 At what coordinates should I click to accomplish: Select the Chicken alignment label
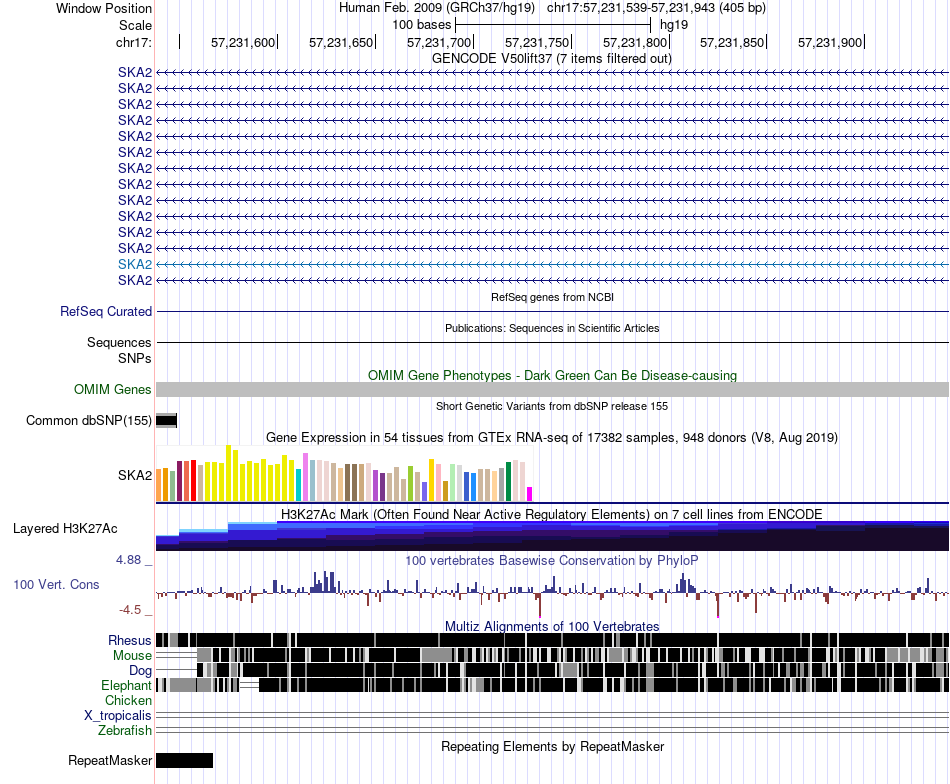(x=128, y=700)
